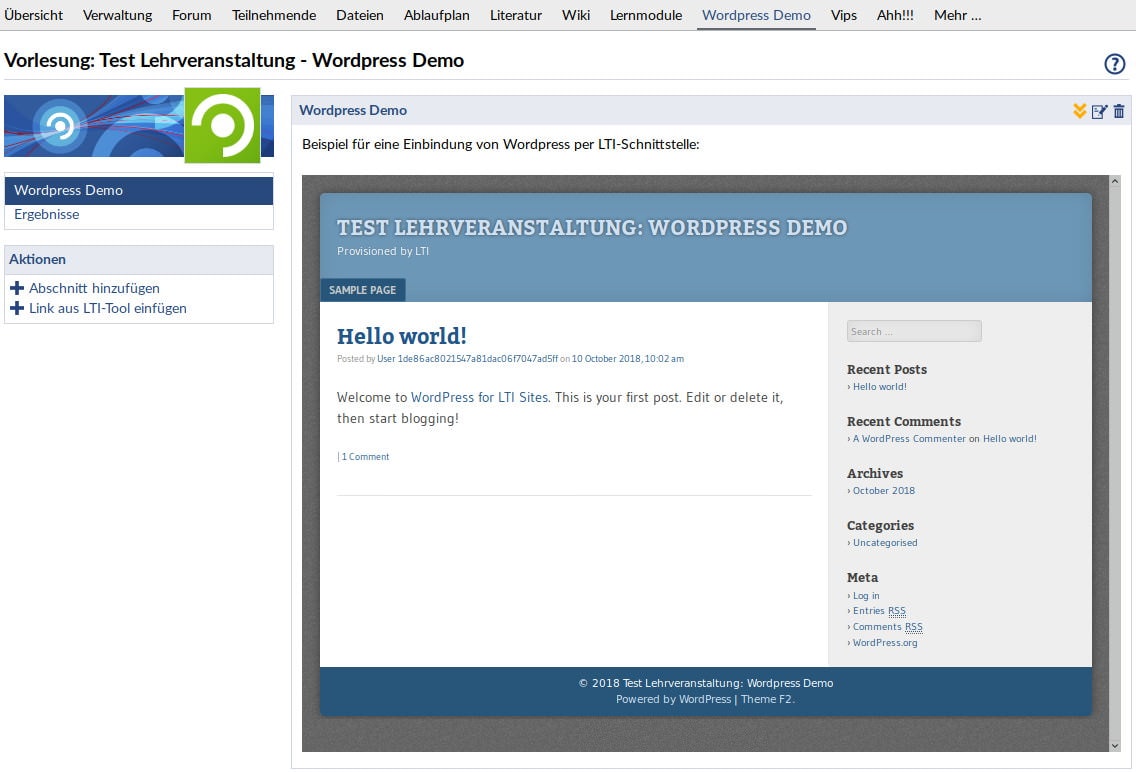Click the post author User 1de86ac8021547a81dac06f7047ad5ff link
This screenshot has width=1136, height=772.
pos(467,359)
